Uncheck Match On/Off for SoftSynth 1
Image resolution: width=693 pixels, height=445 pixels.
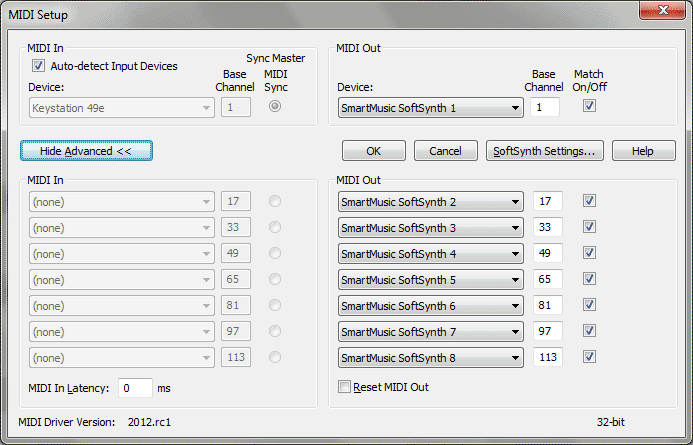click(589, 106)
